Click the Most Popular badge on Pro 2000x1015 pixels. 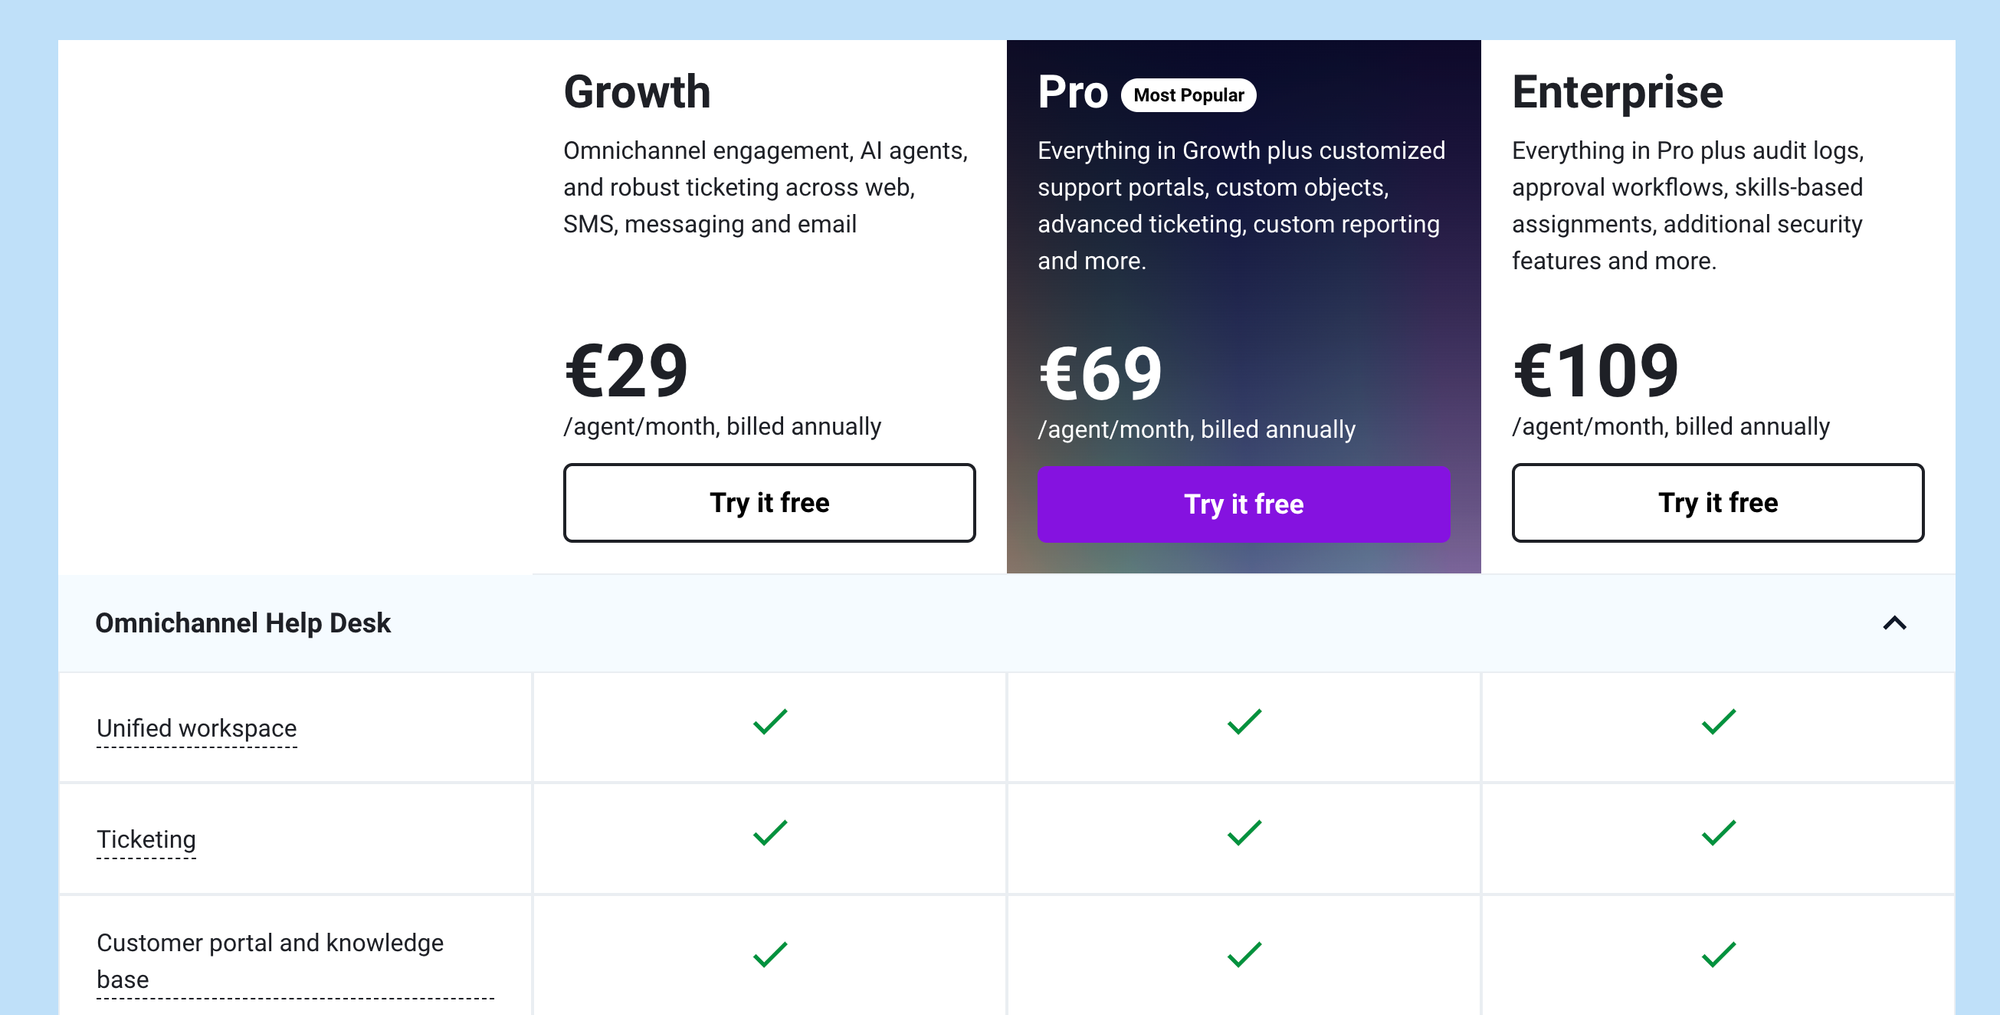pos(1189,95)
